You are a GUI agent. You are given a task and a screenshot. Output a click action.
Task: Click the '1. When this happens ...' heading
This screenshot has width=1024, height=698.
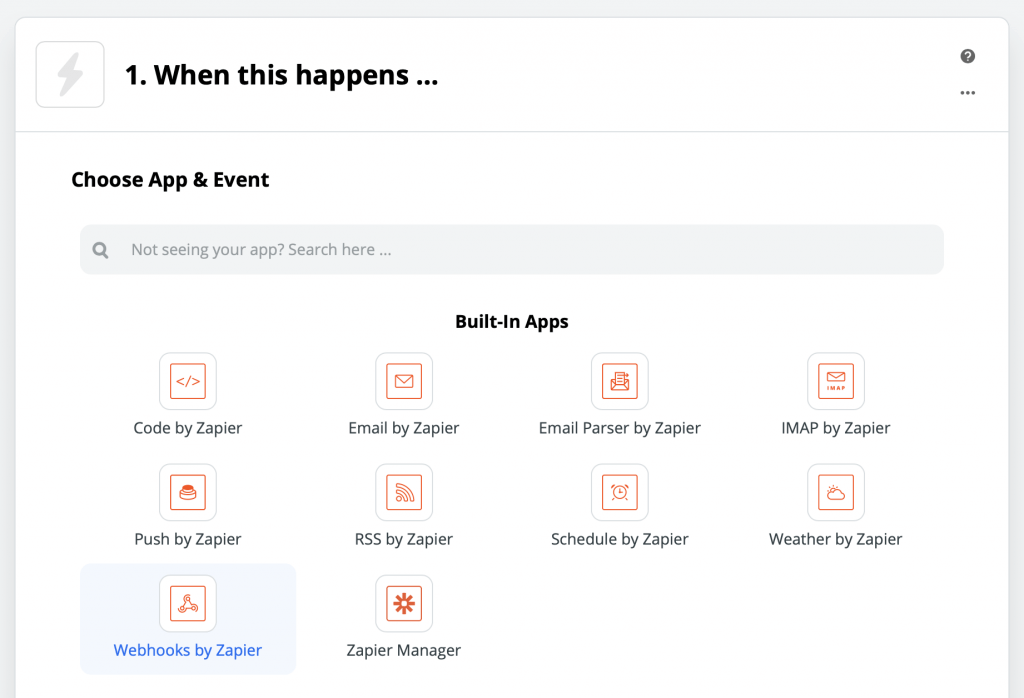(281, 75)
